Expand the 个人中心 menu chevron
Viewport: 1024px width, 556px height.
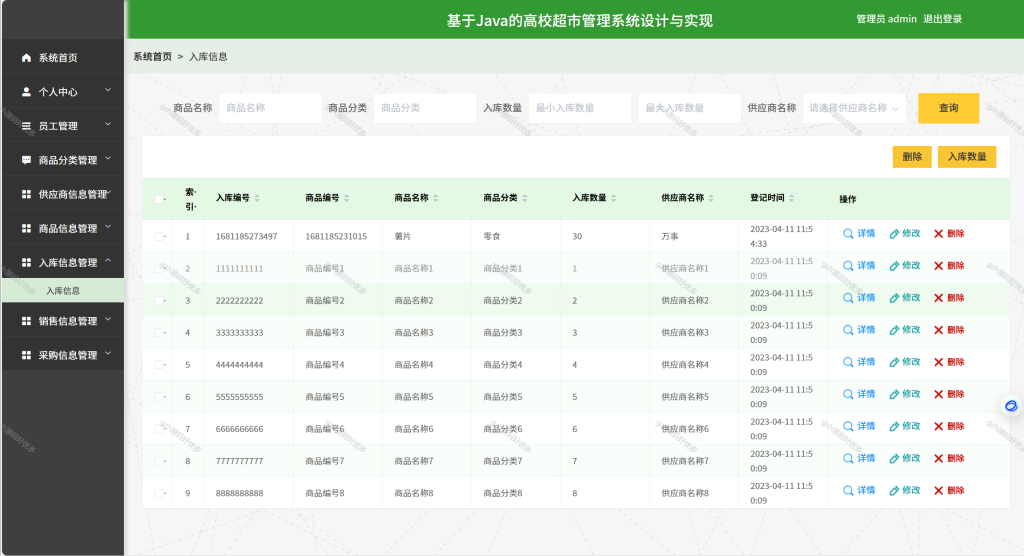click(108, 90)
